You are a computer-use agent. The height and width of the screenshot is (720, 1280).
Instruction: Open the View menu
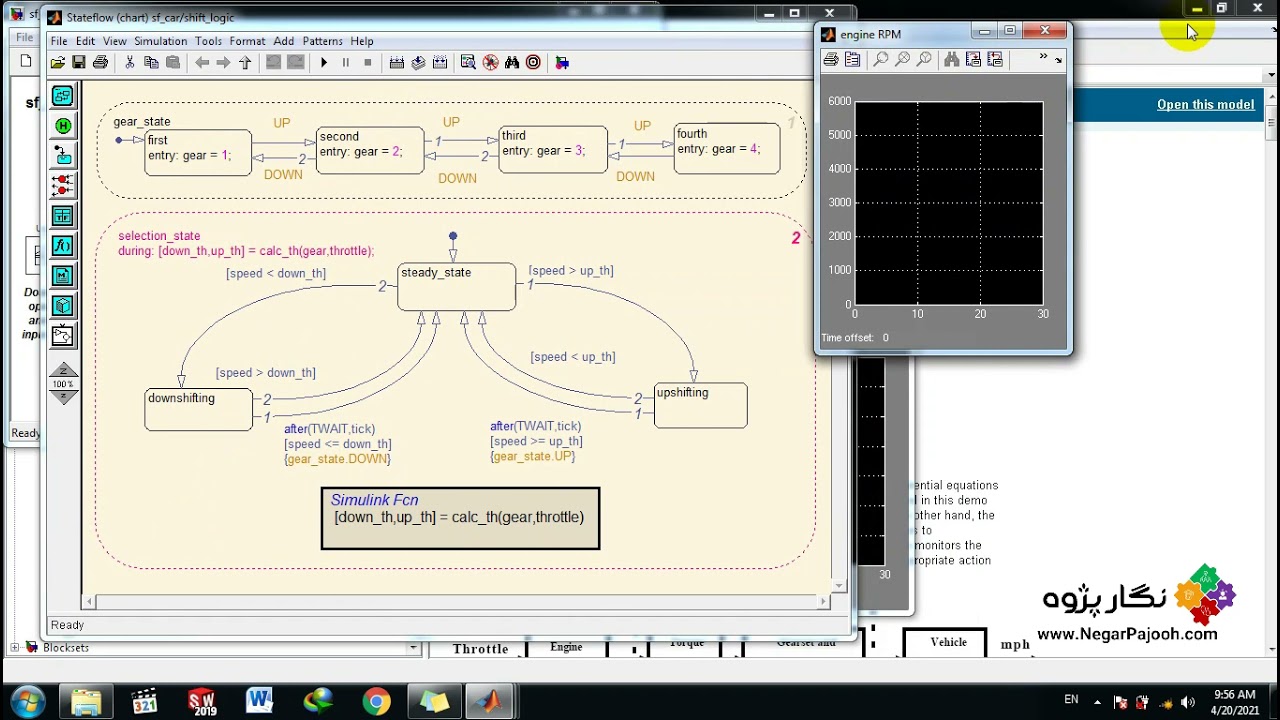click(115, 41)
